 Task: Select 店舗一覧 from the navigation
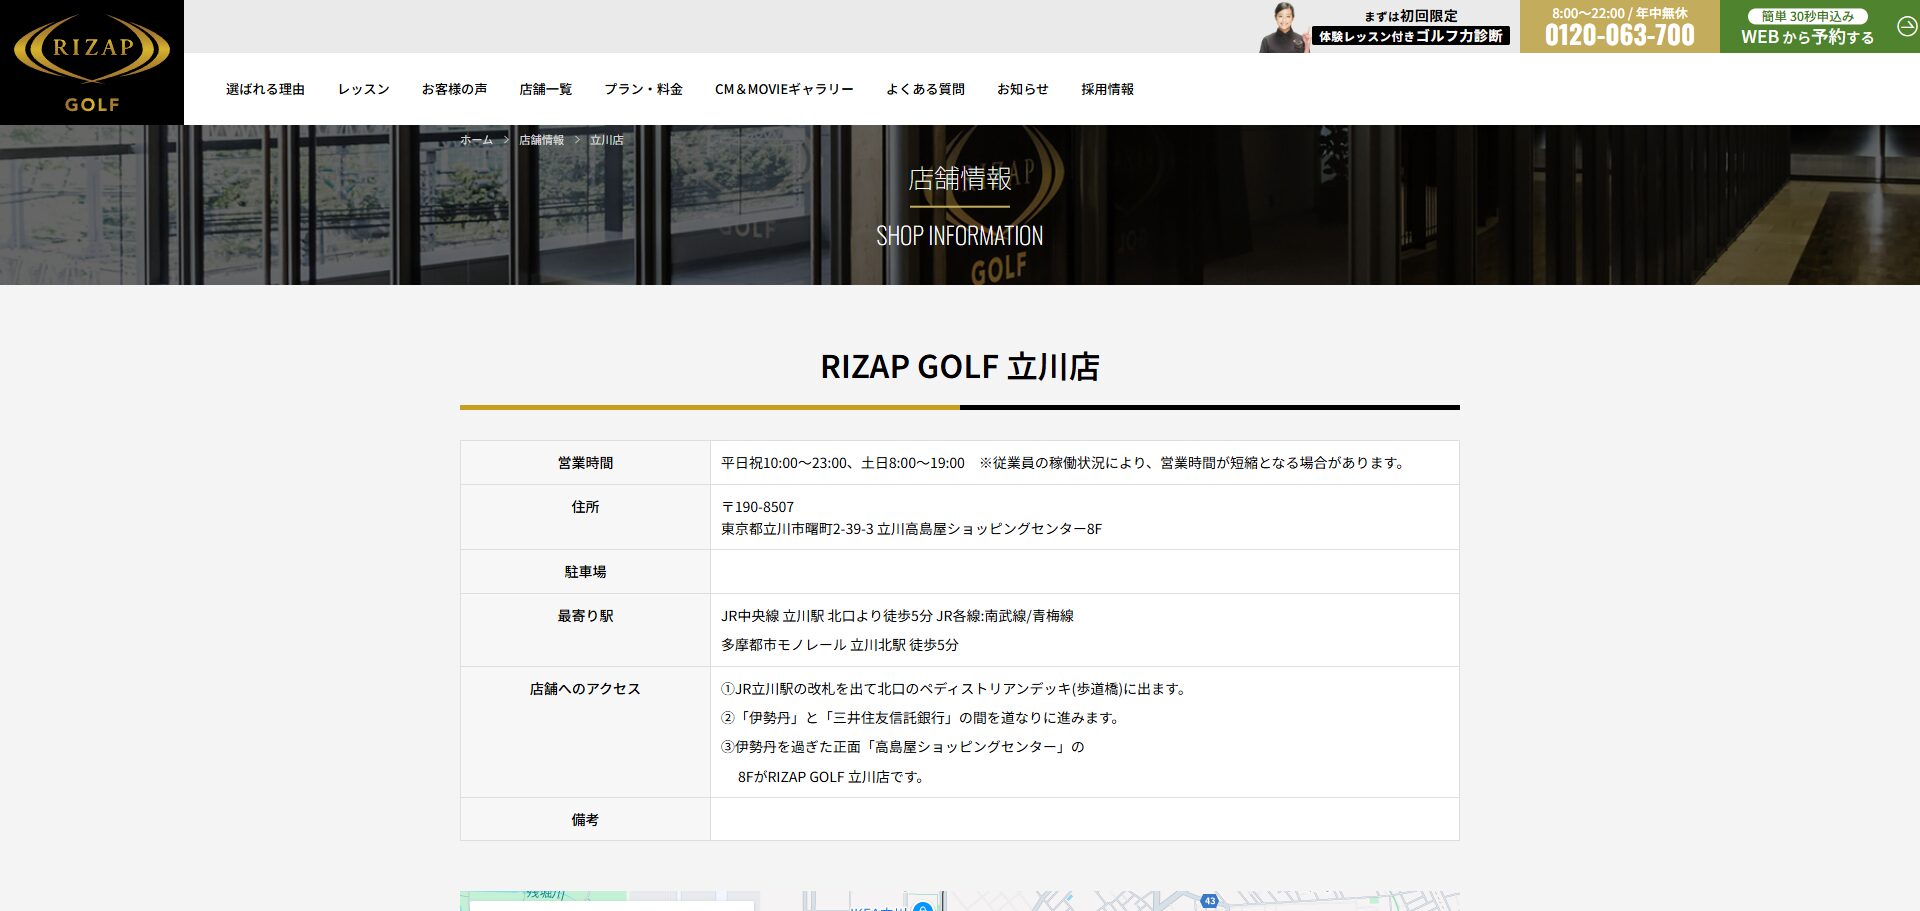click(546, 89)
